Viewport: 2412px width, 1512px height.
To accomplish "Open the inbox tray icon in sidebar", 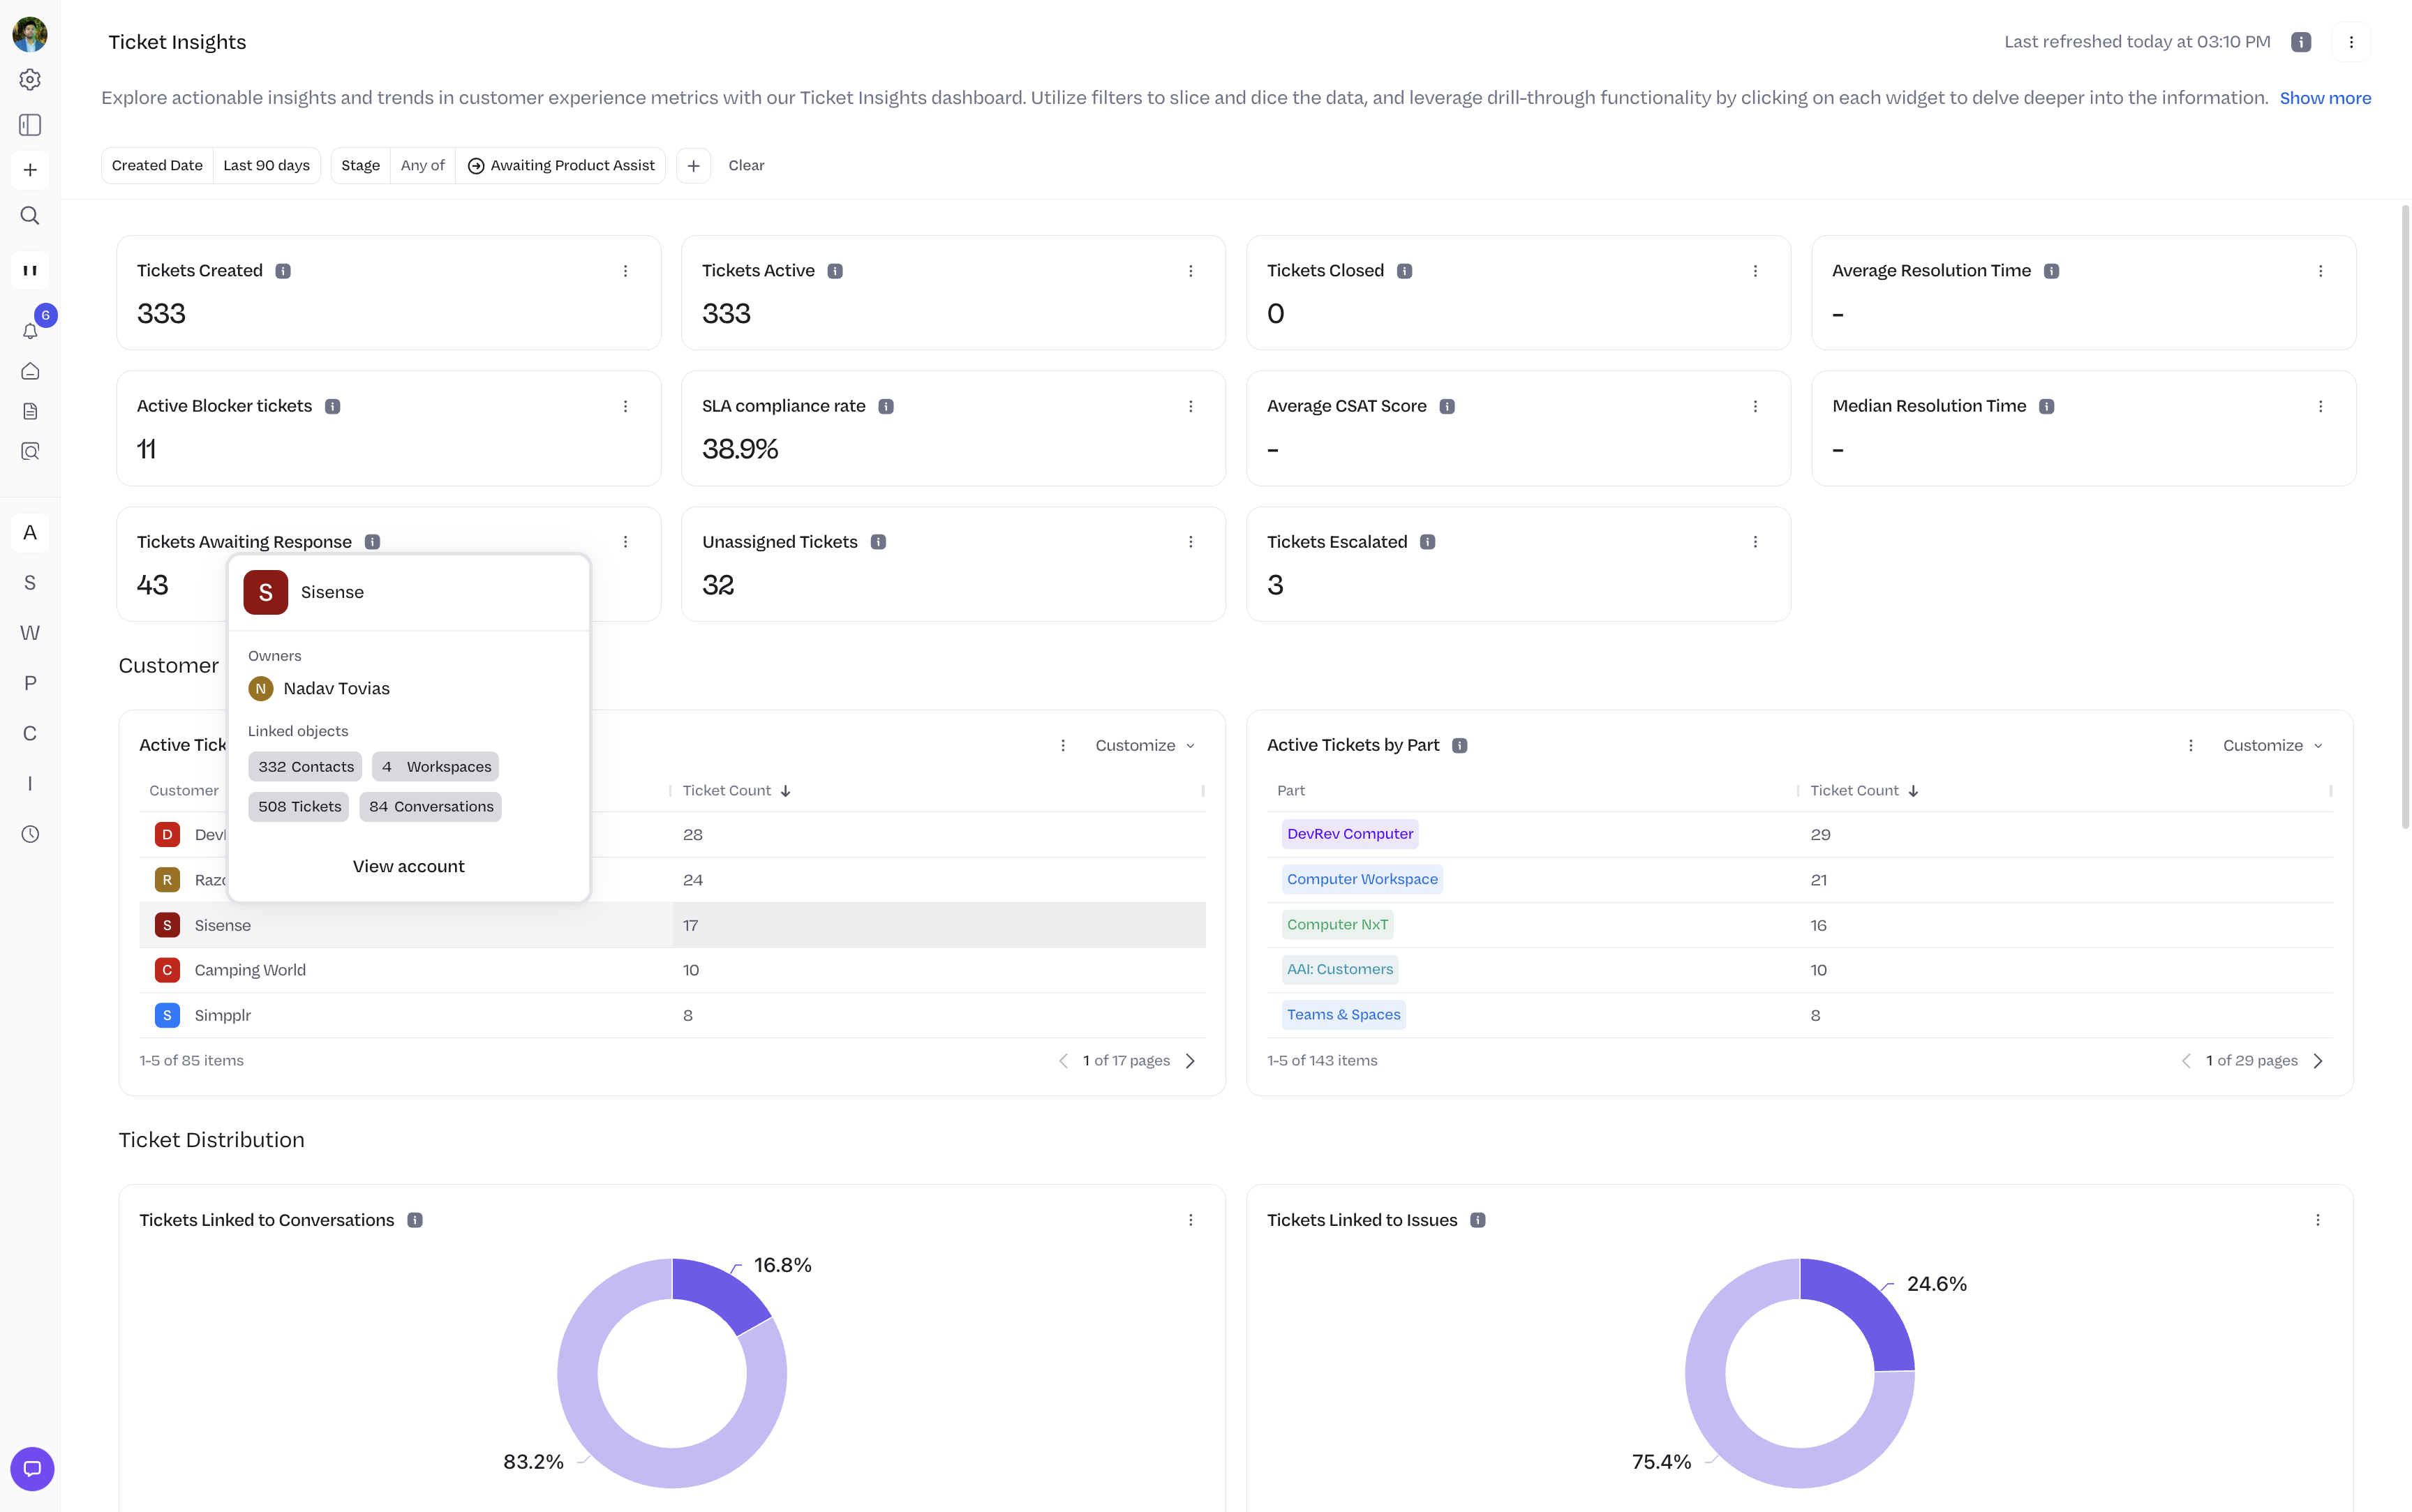I will pyautogui.click(x=30, y=371).
